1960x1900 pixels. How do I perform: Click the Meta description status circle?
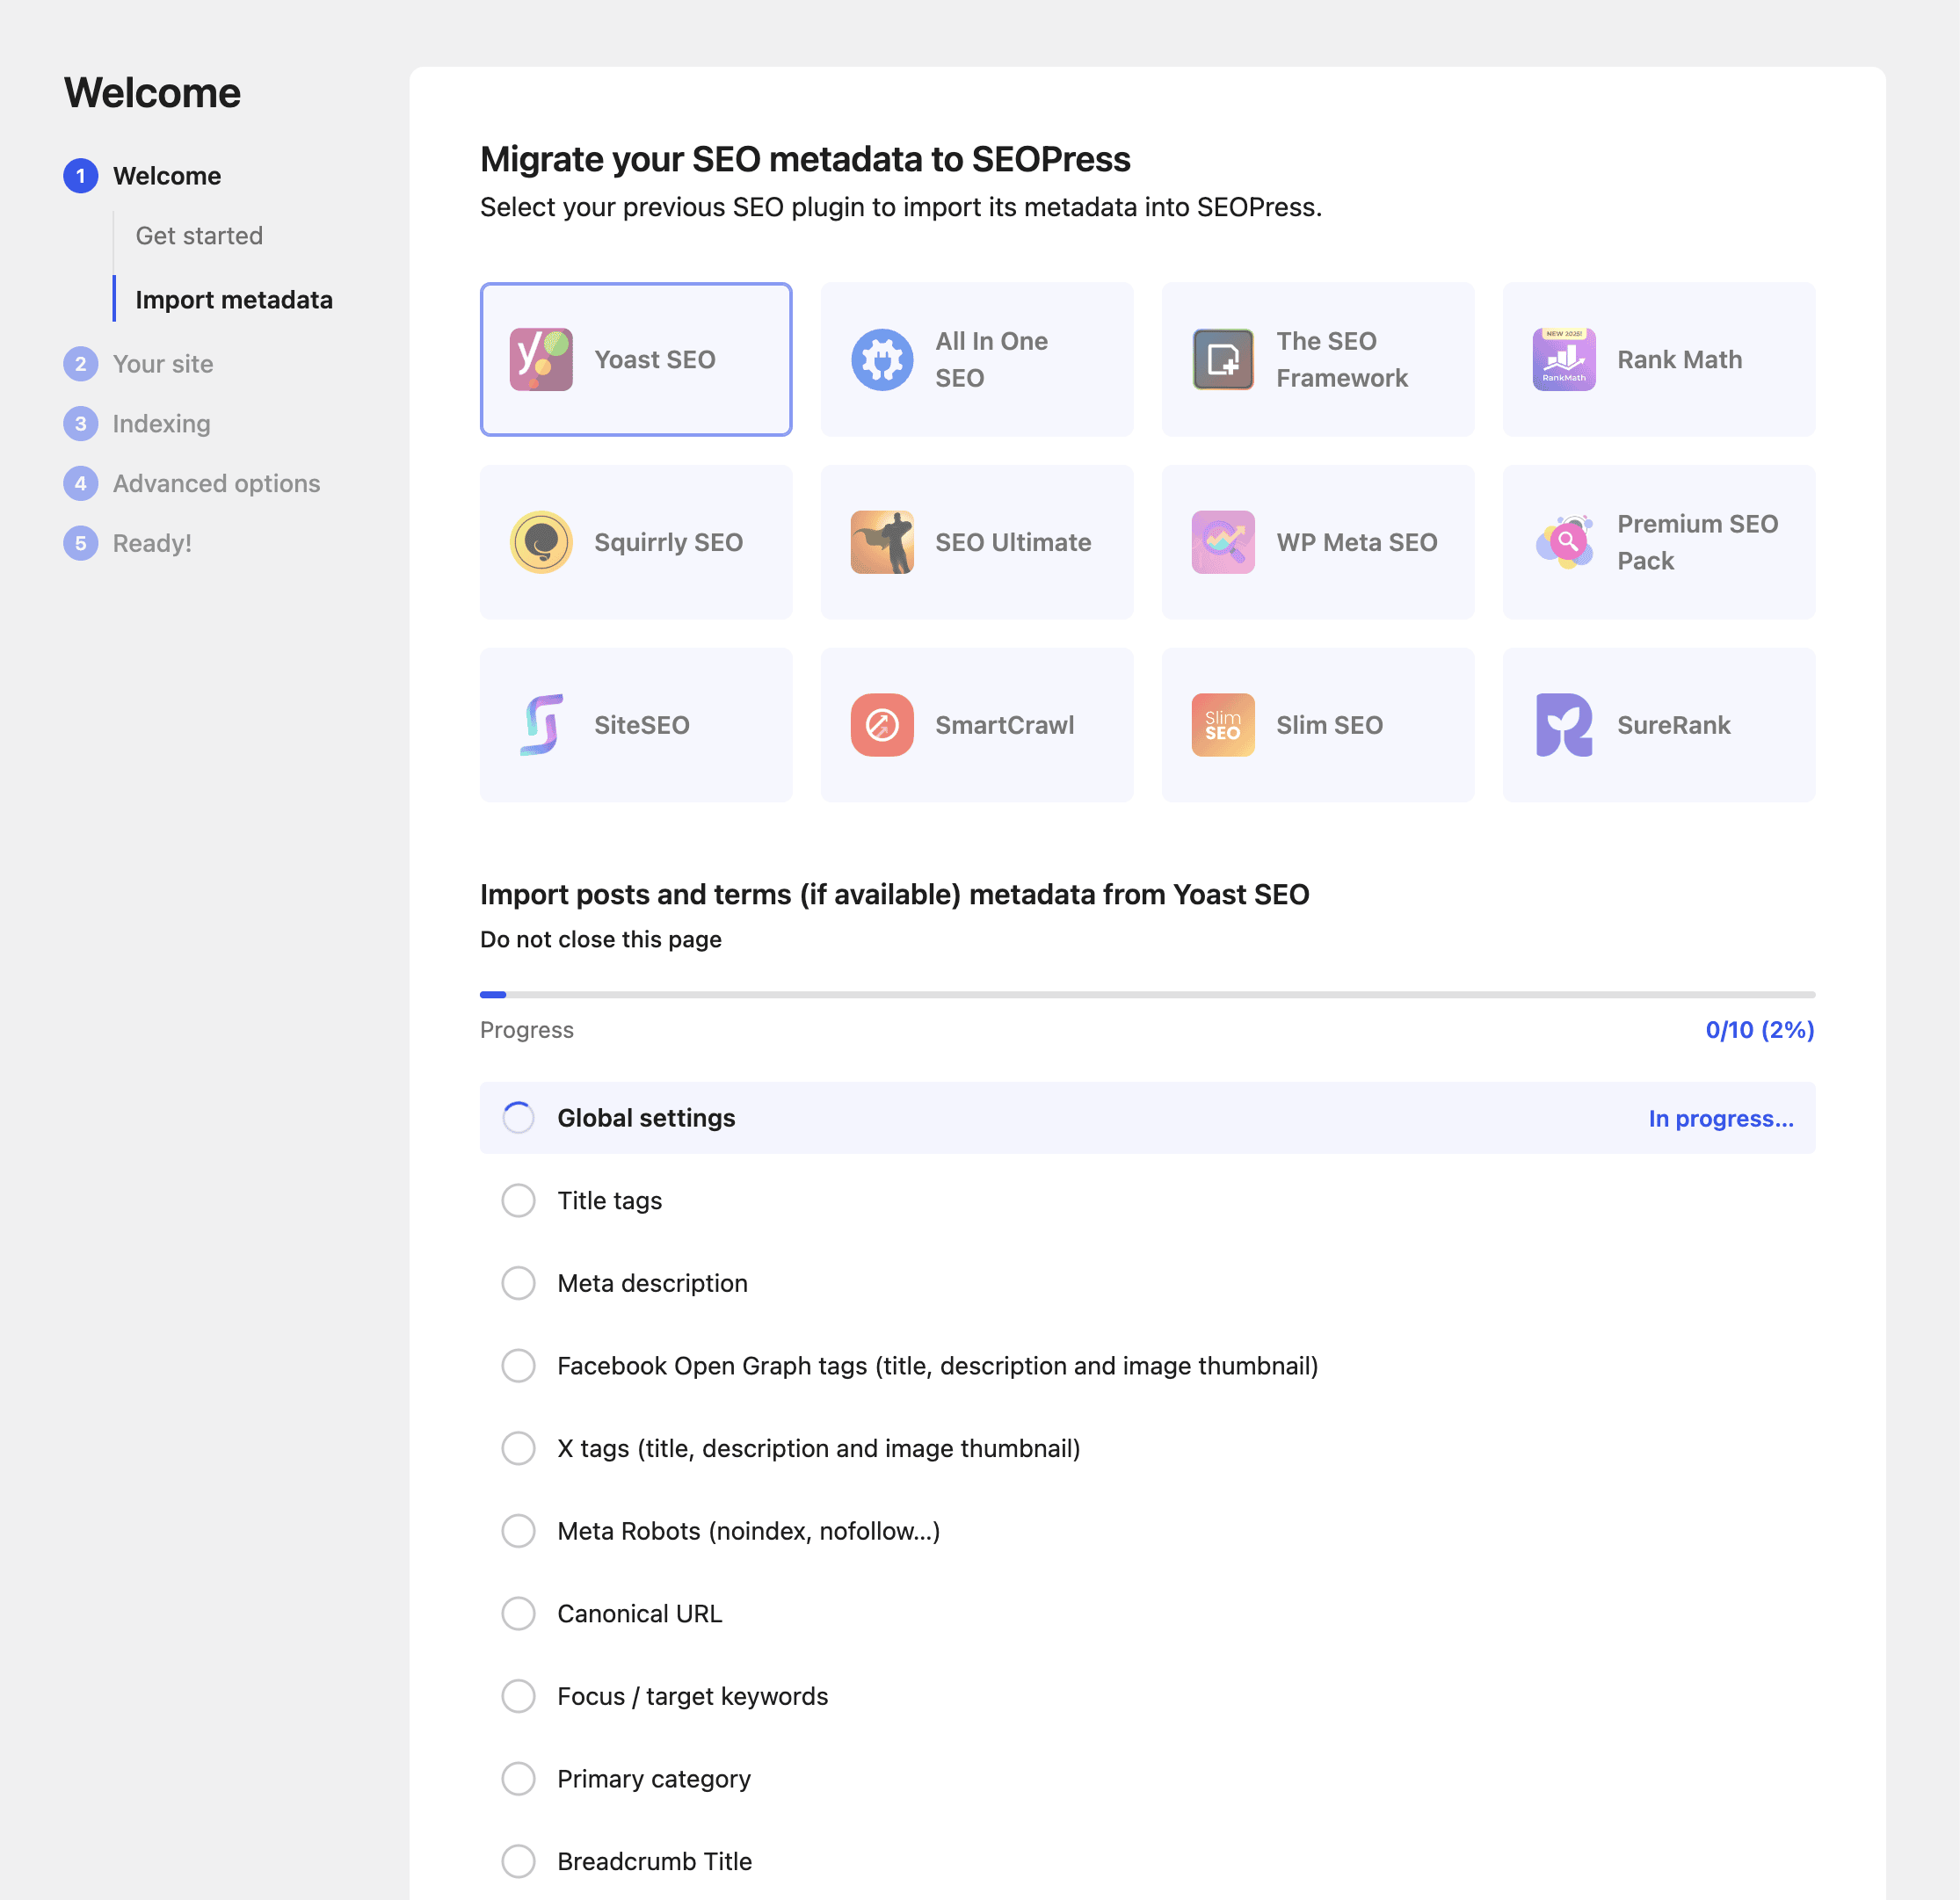pyautogui.click(x=518, y=1284)
